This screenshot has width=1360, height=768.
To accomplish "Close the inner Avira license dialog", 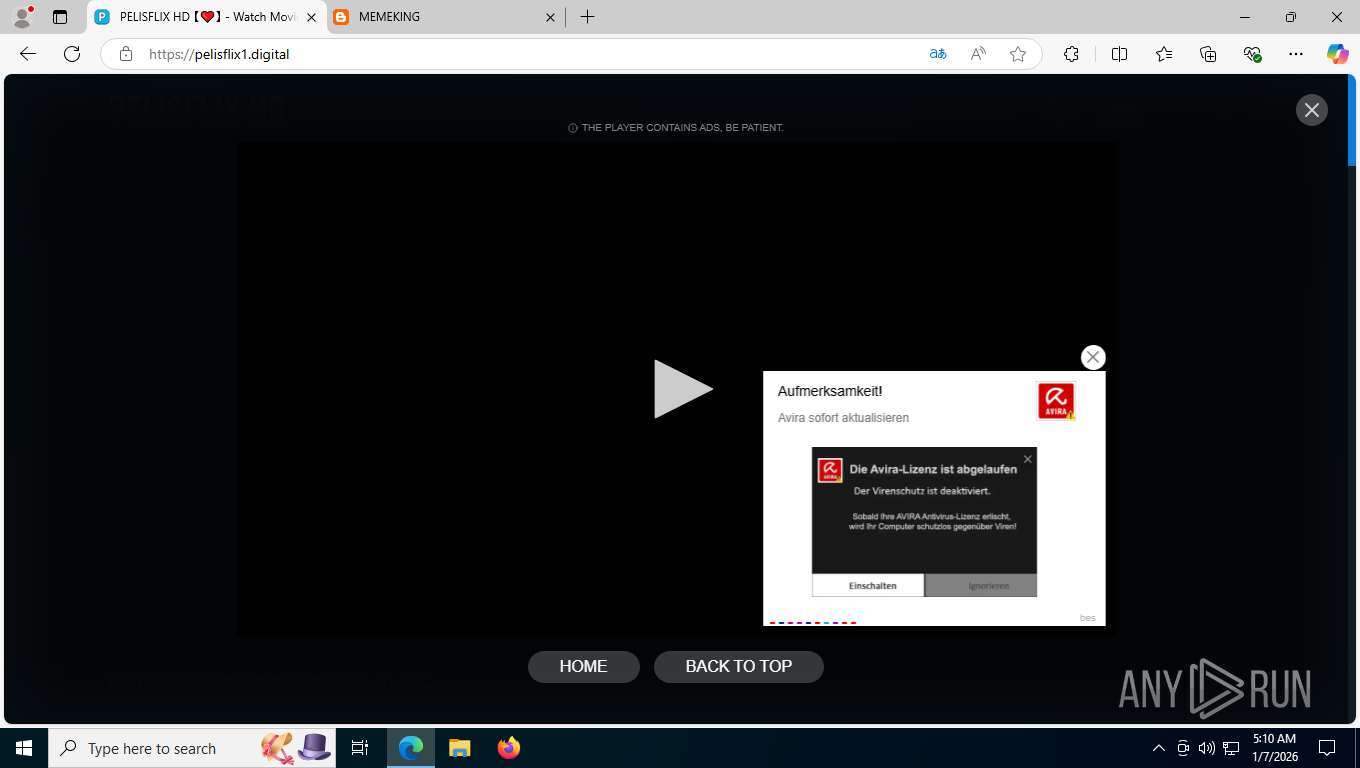I will (x=1027, y=459).
